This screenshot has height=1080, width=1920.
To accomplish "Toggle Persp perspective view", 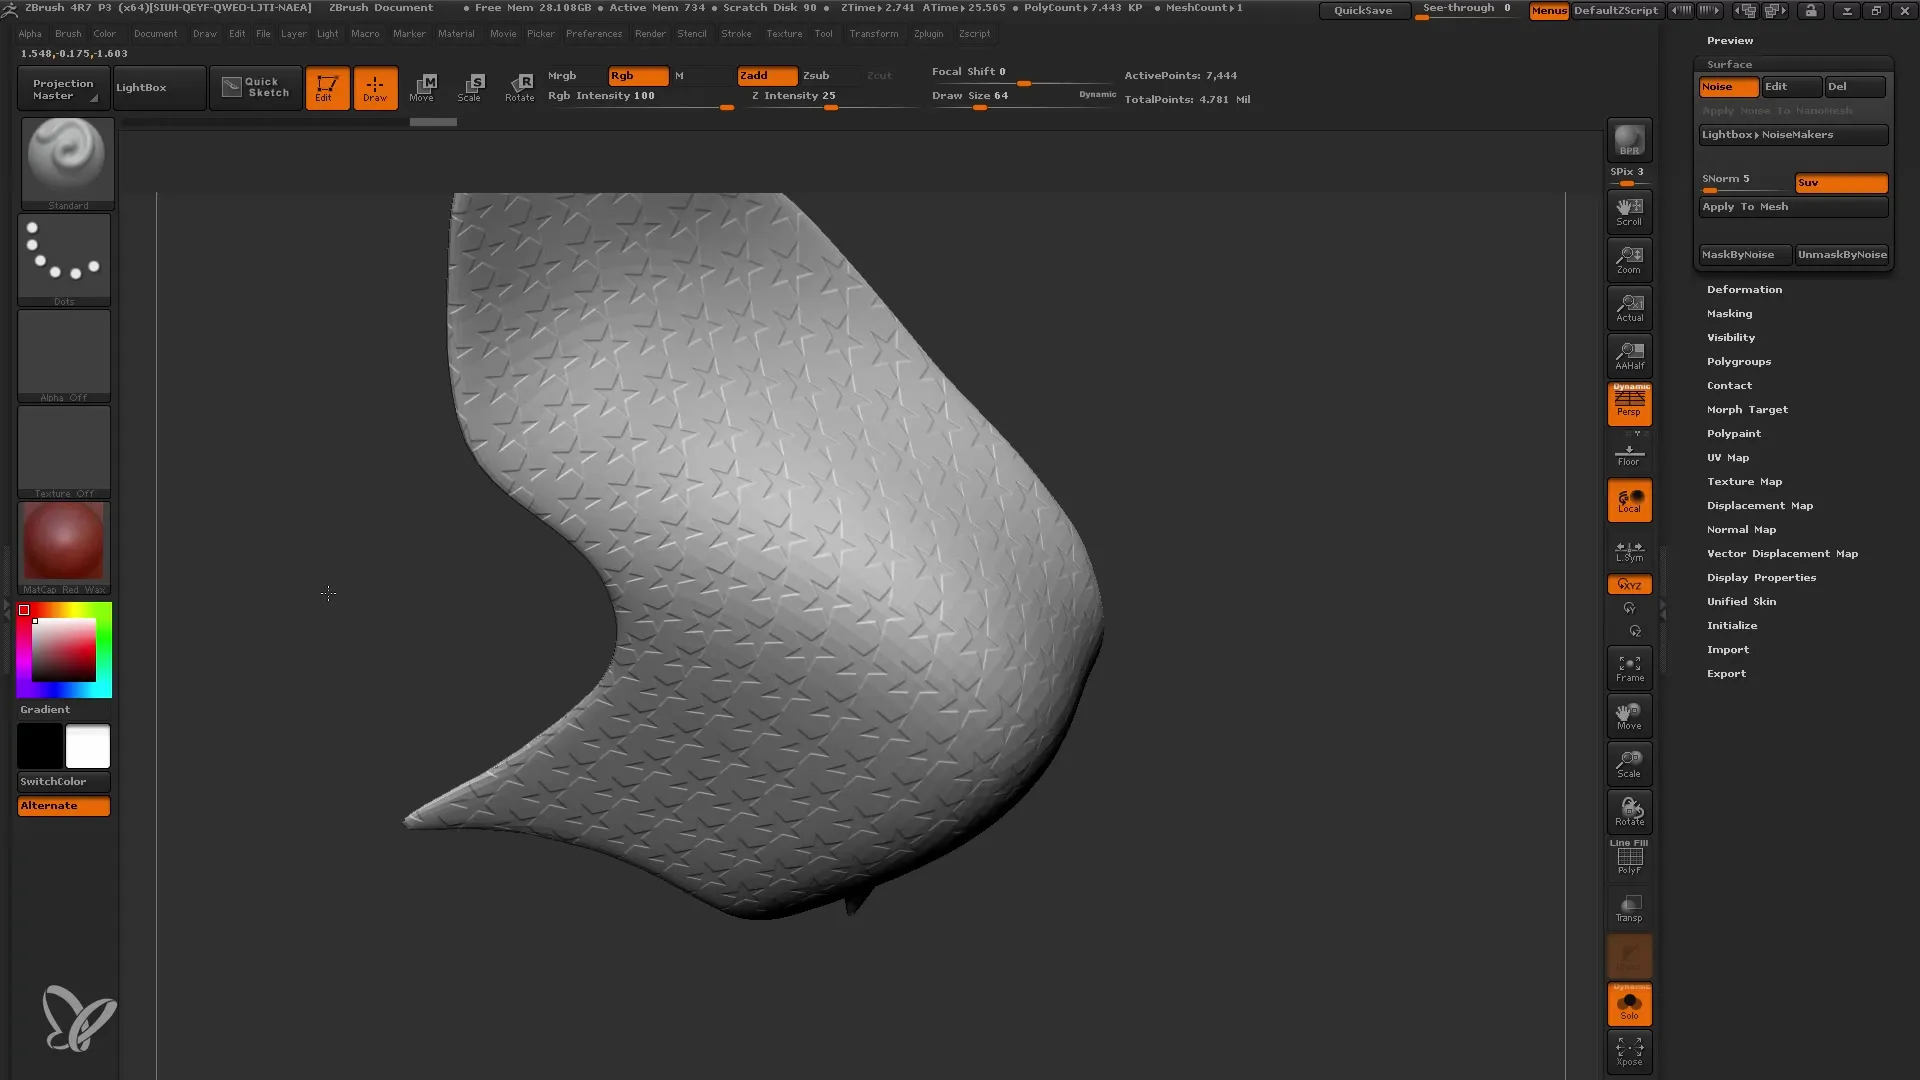I will pos(1629,404).
